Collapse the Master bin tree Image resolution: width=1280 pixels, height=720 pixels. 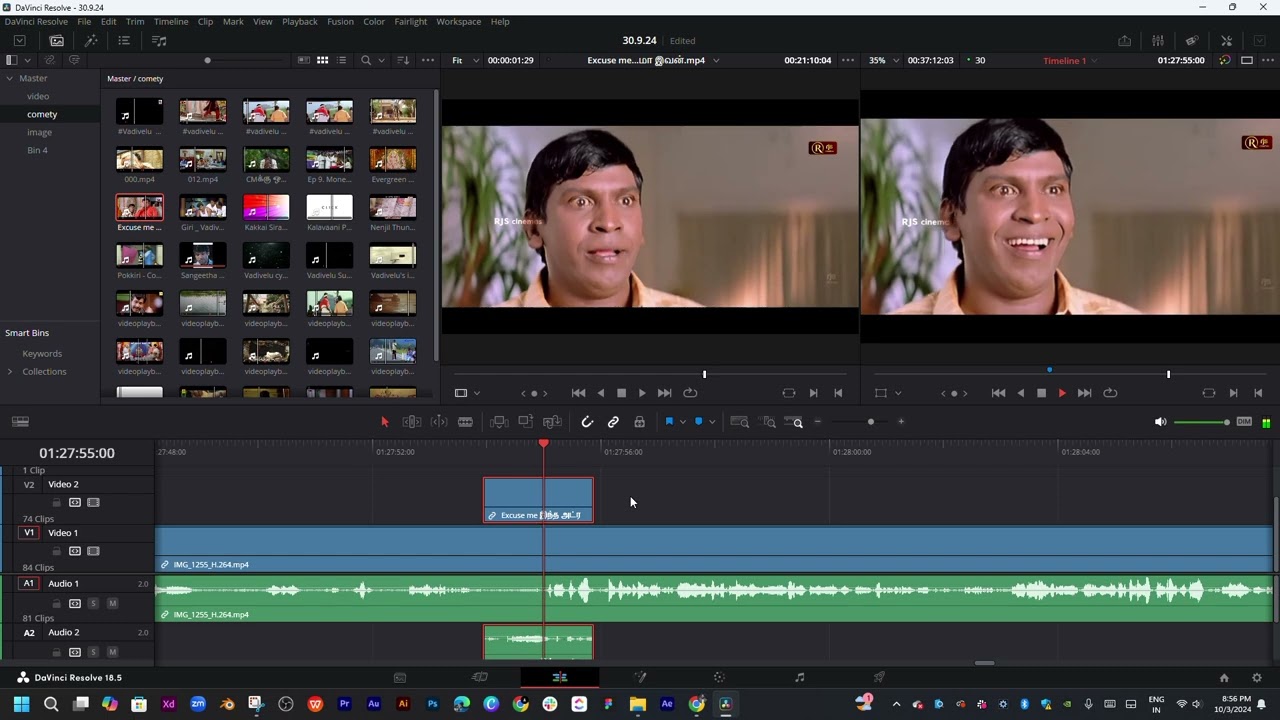tap(10, 78)
